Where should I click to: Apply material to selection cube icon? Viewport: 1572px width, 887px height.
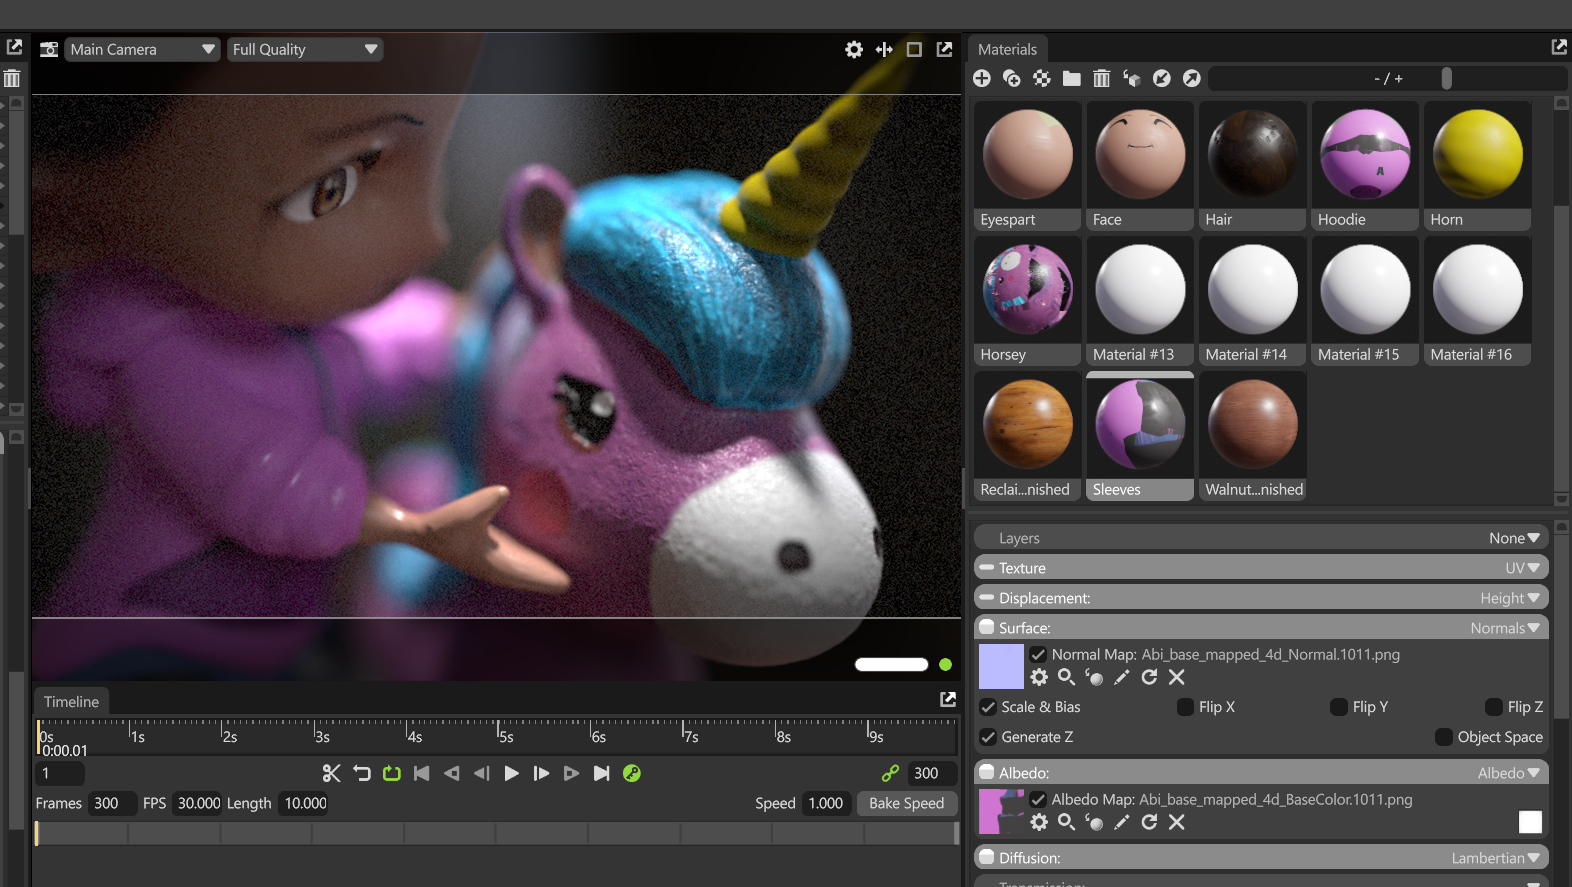(1132, 78)
